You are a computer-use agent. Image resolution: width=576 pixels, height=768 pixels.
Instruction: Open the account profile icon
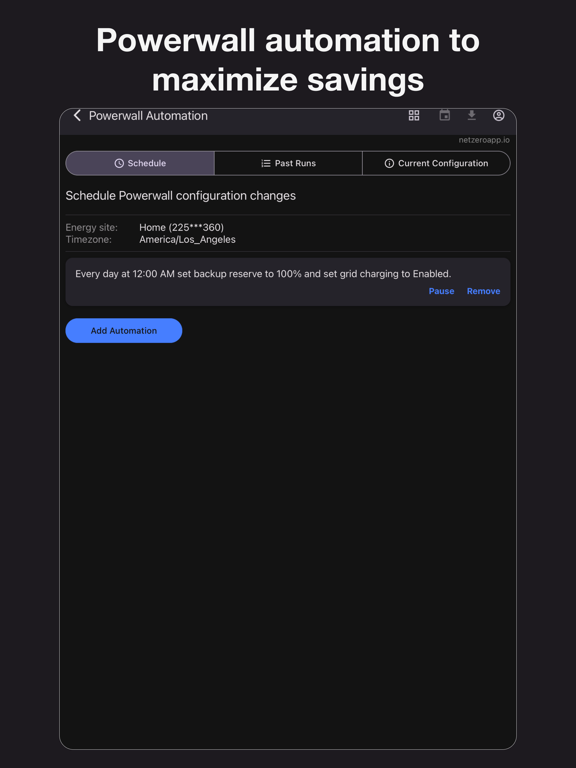point(499,116)
